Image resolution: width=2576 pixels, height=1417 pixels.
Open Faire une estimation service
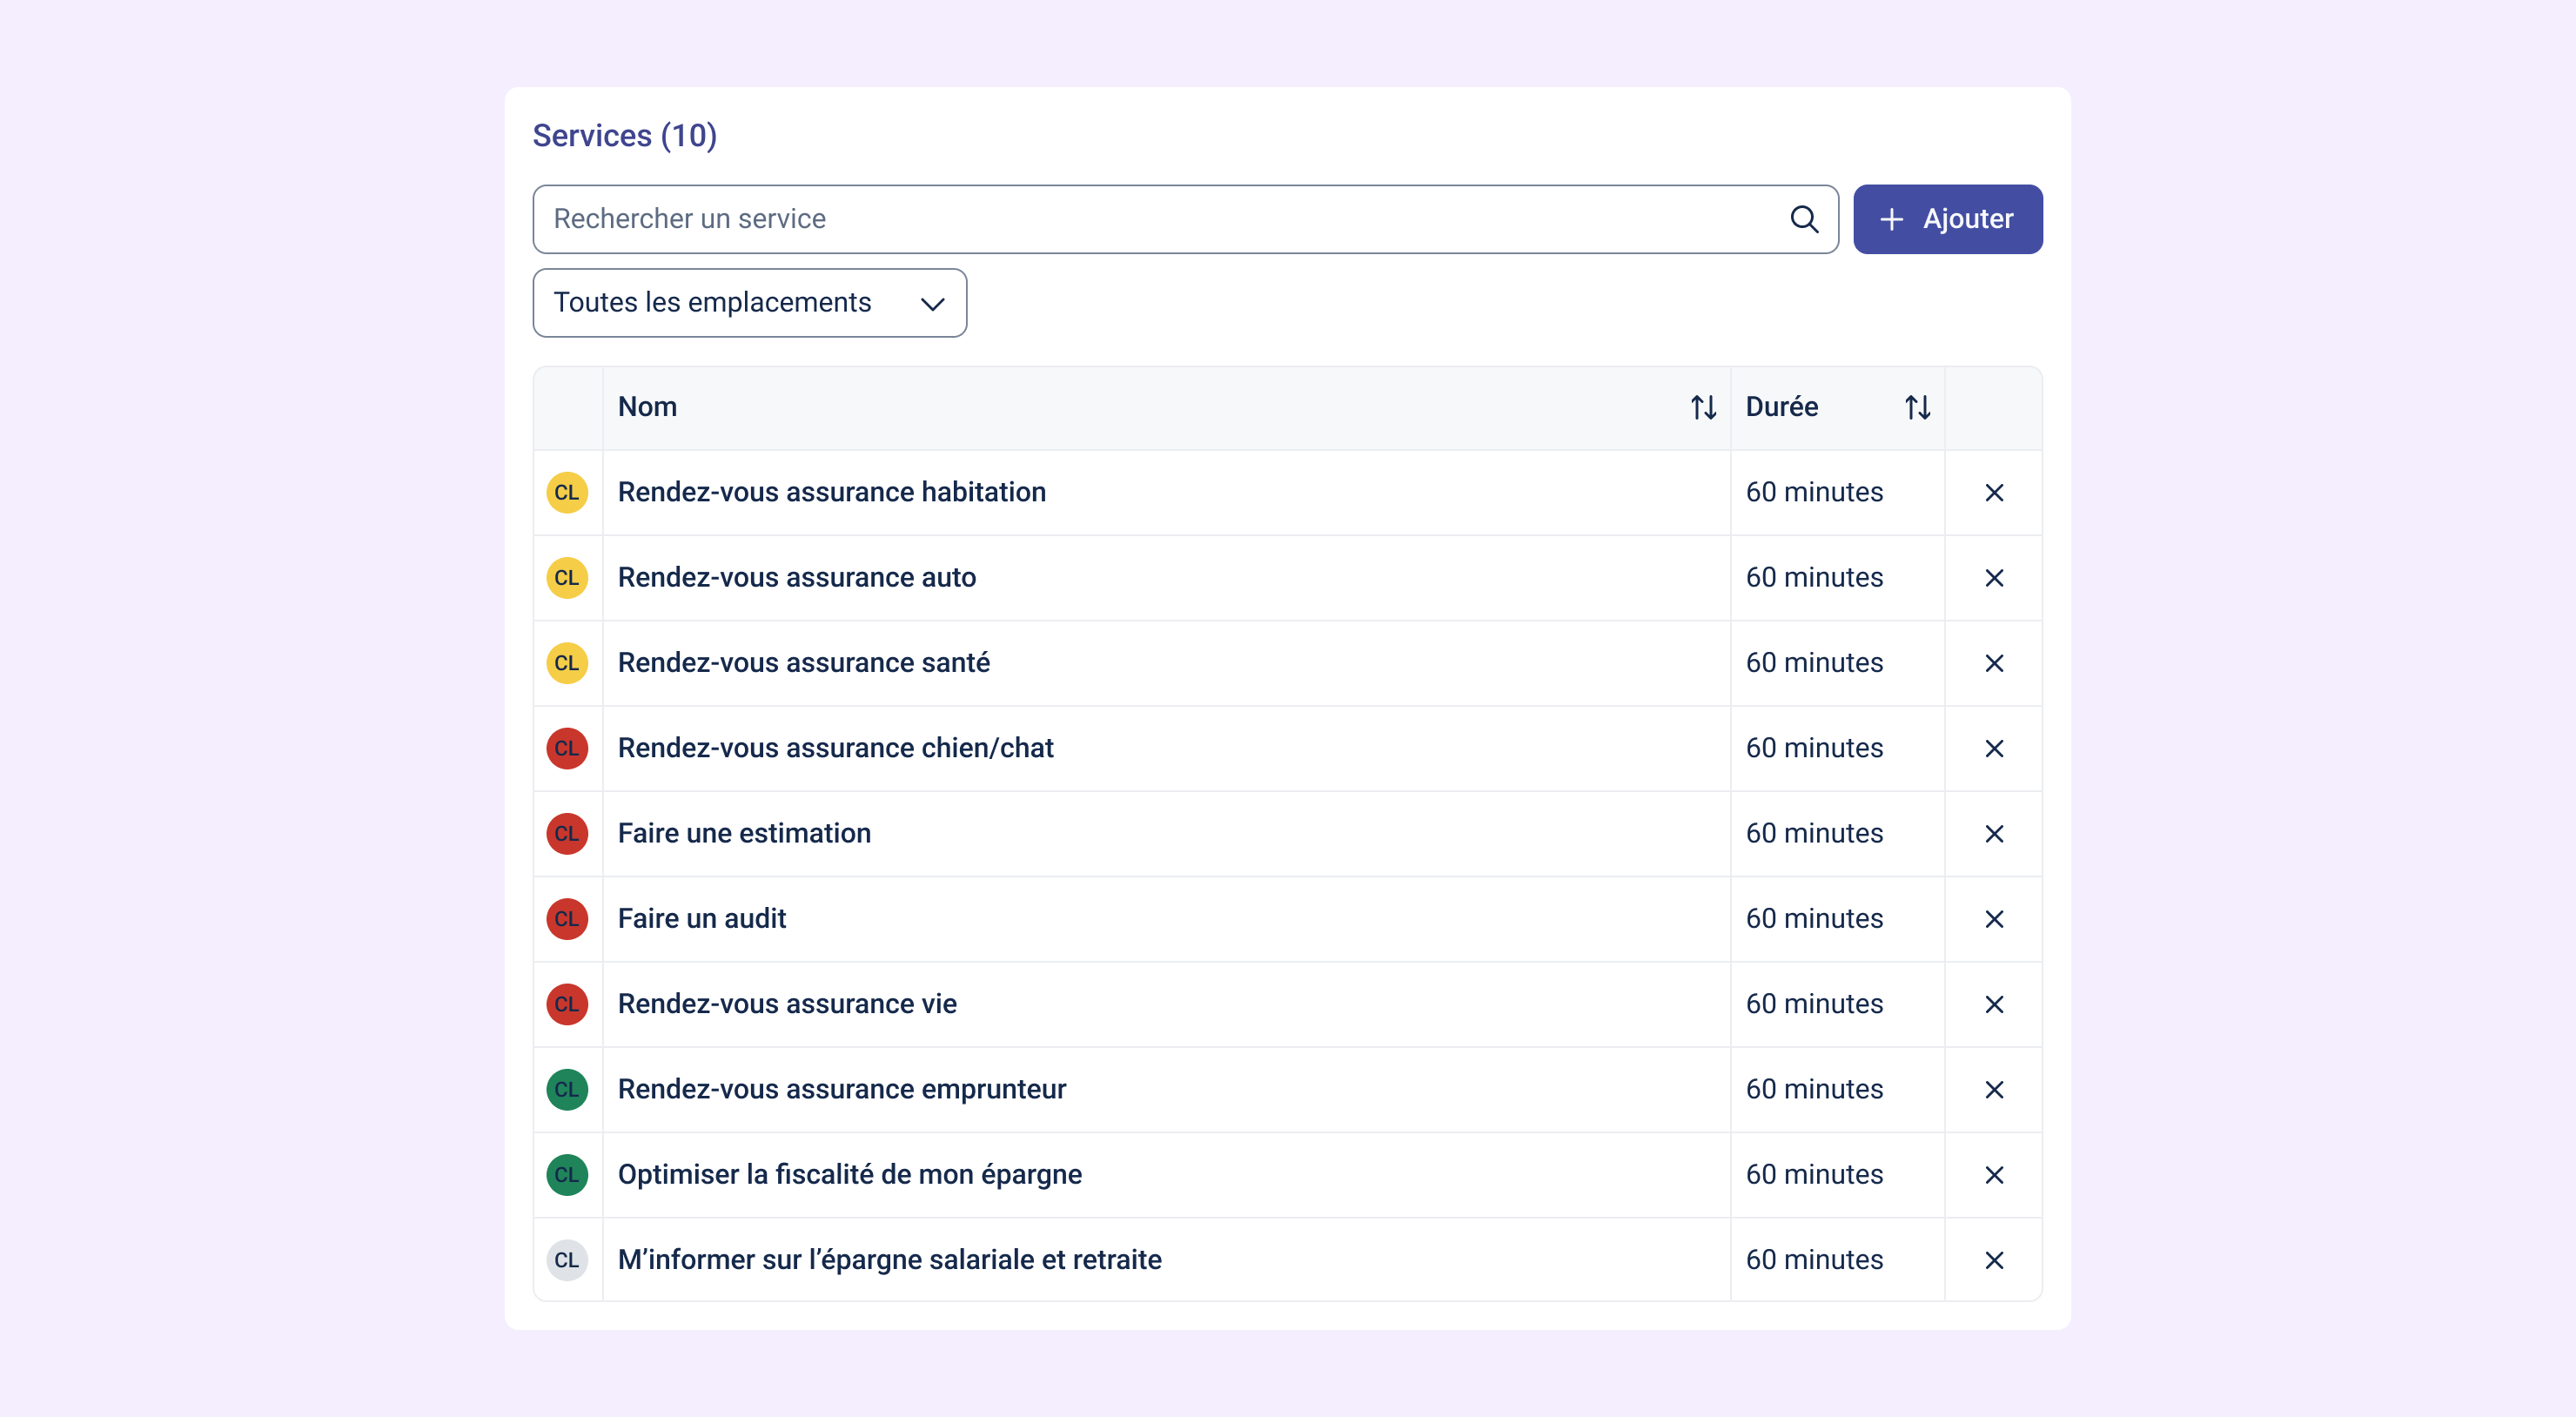pos(744,833)
